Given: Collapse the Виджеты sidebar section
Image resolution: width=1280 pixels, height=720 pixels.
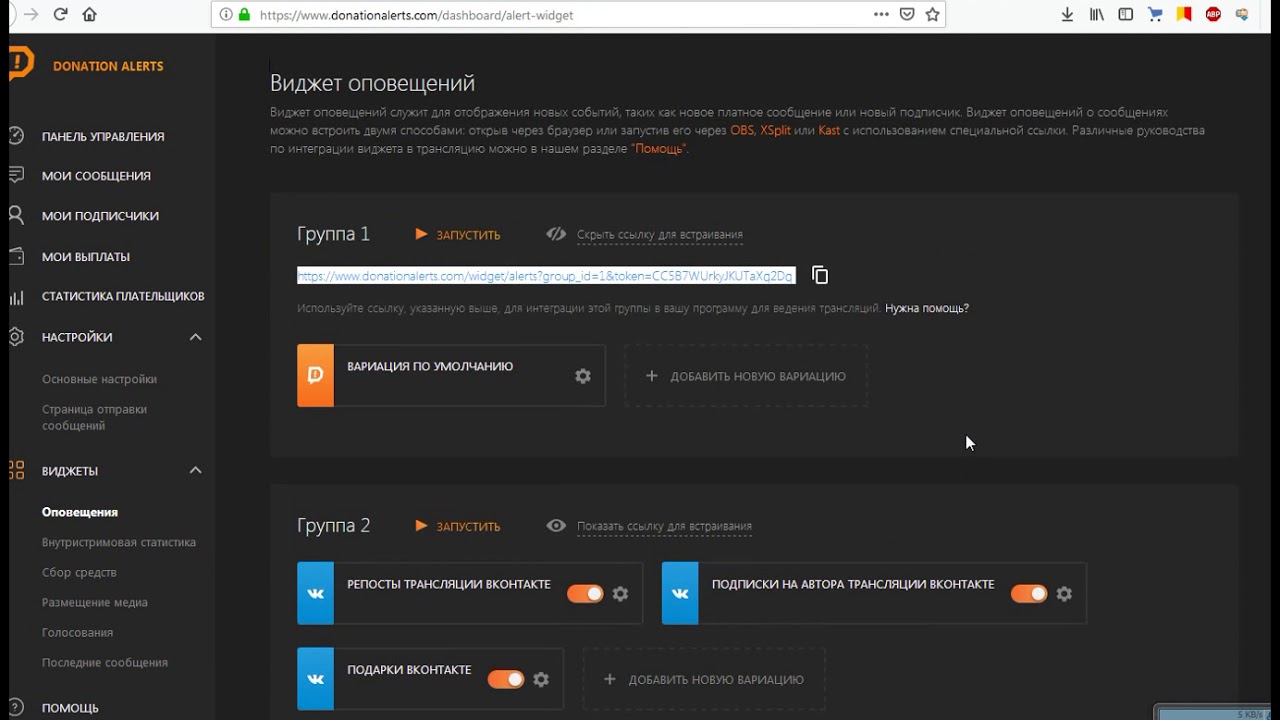Looking at the screenshot, I should point(195,470).
